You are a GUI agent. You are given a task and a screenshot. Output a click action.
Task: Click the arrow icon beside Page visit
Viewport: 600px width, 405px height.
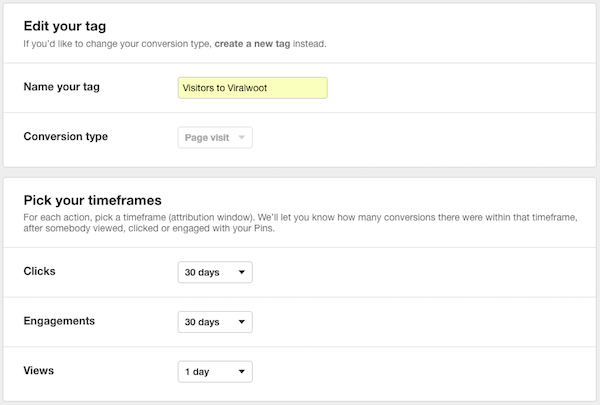[241, 137]
